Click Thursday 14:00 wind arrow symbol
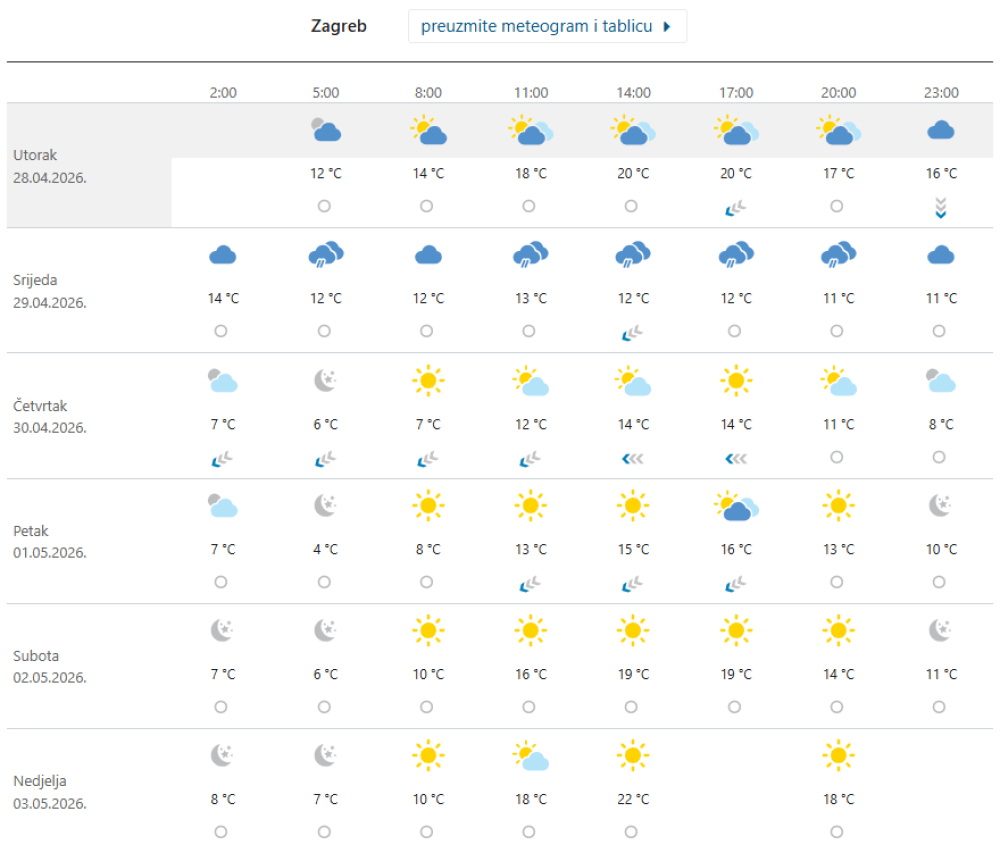Image resolution: width=1000 pixels, height=853 pixels. click(x=633, y=457)
